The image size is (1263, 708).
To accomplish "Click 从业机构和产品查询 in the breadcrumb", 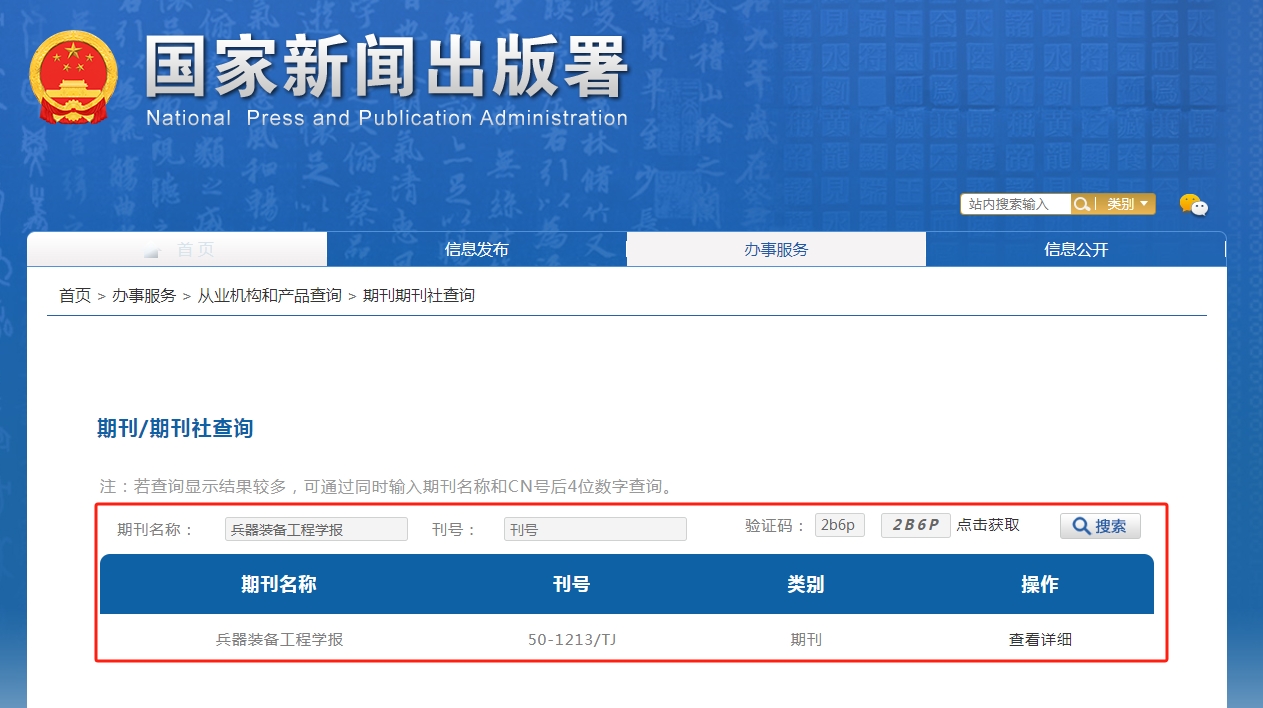I will [x=269, y=295].
